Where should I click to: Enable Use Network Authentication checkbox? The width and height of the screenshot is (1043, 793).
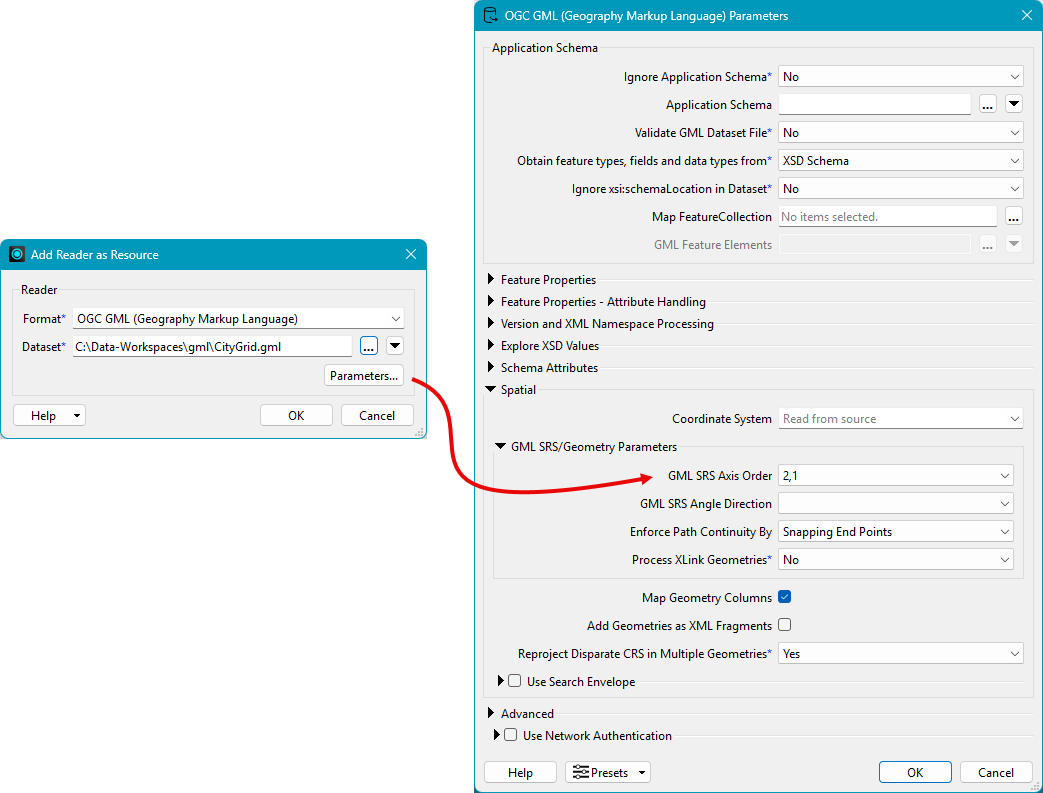[x=511, y=735]
